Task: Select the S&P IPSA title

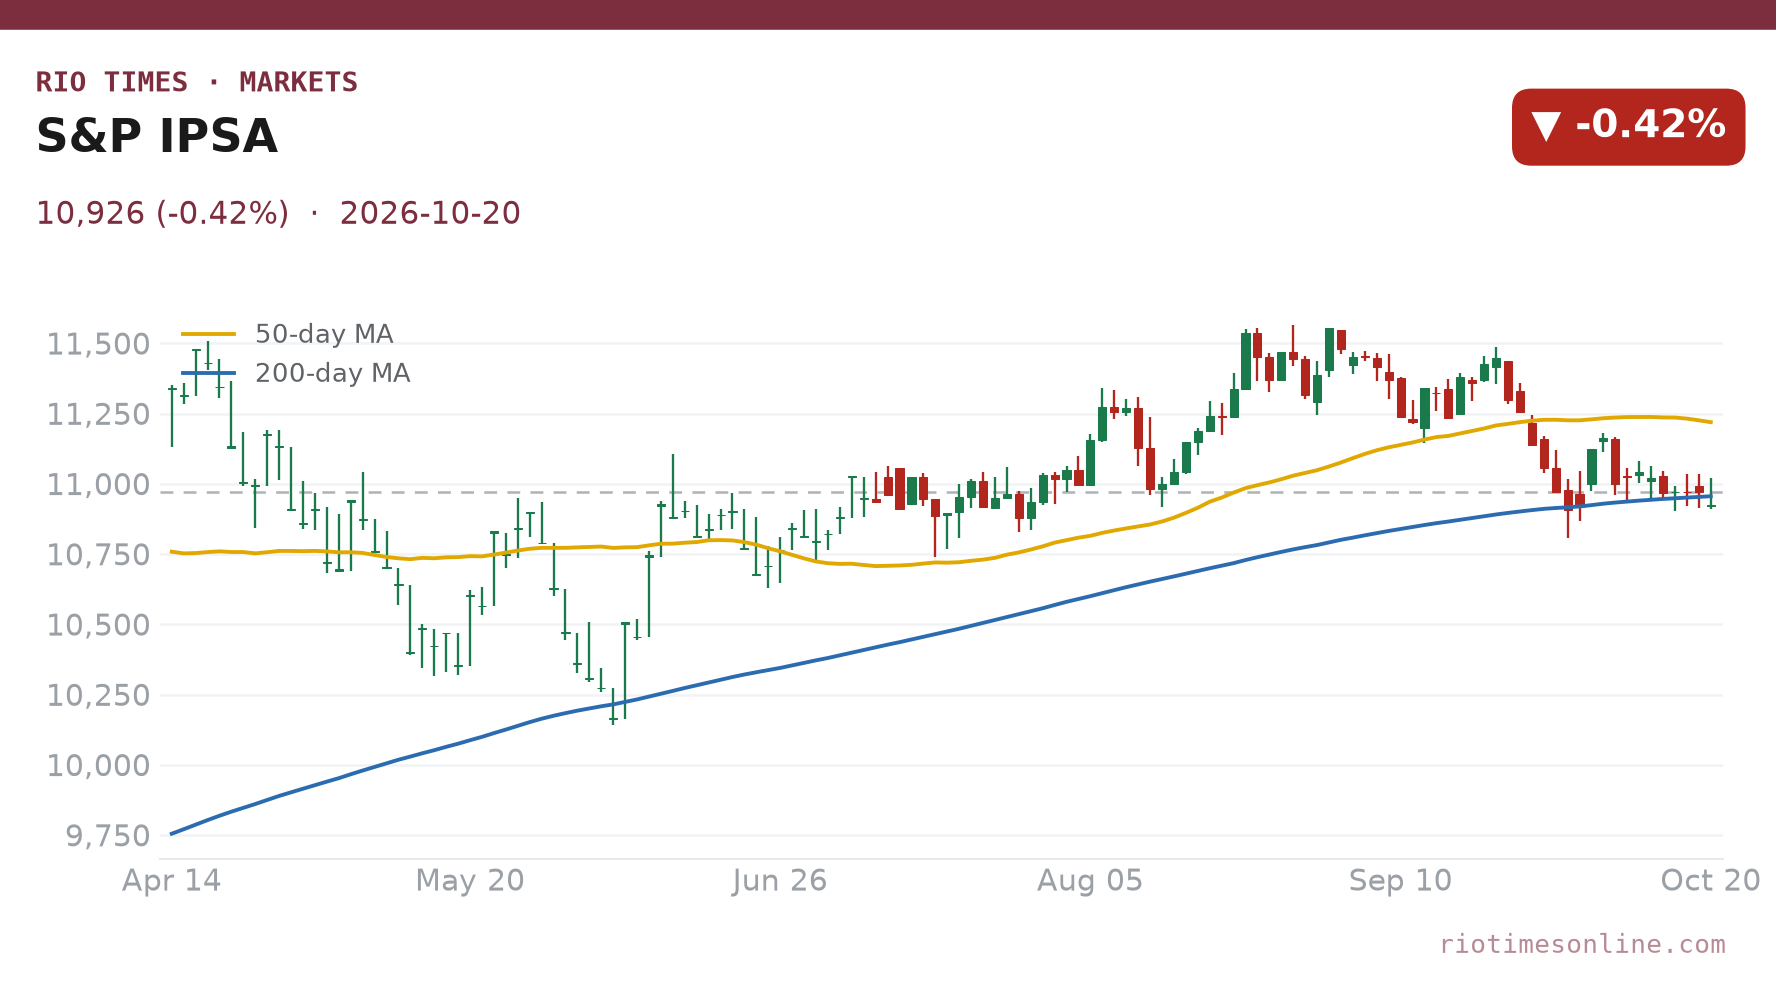Action: 157,136
